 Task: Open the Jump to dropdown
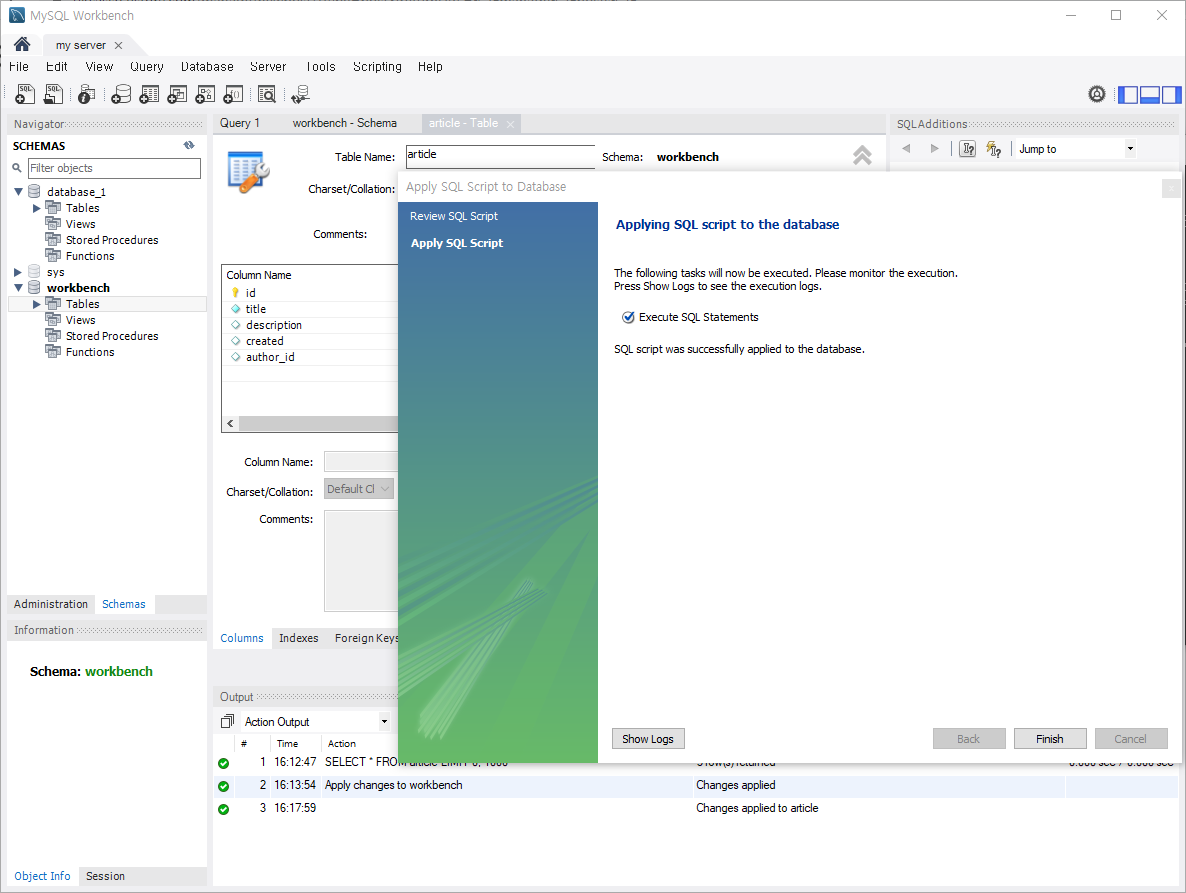[x=1130, y=149]
